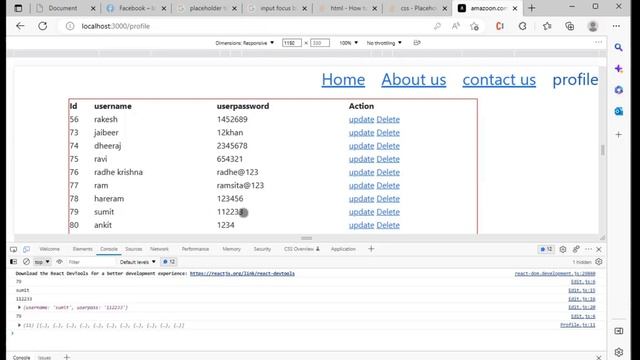This screenshot has height=360, width=640.
Task: Add this page to favorites star icon
Action: pyautogui.click(x=474, y=26)
